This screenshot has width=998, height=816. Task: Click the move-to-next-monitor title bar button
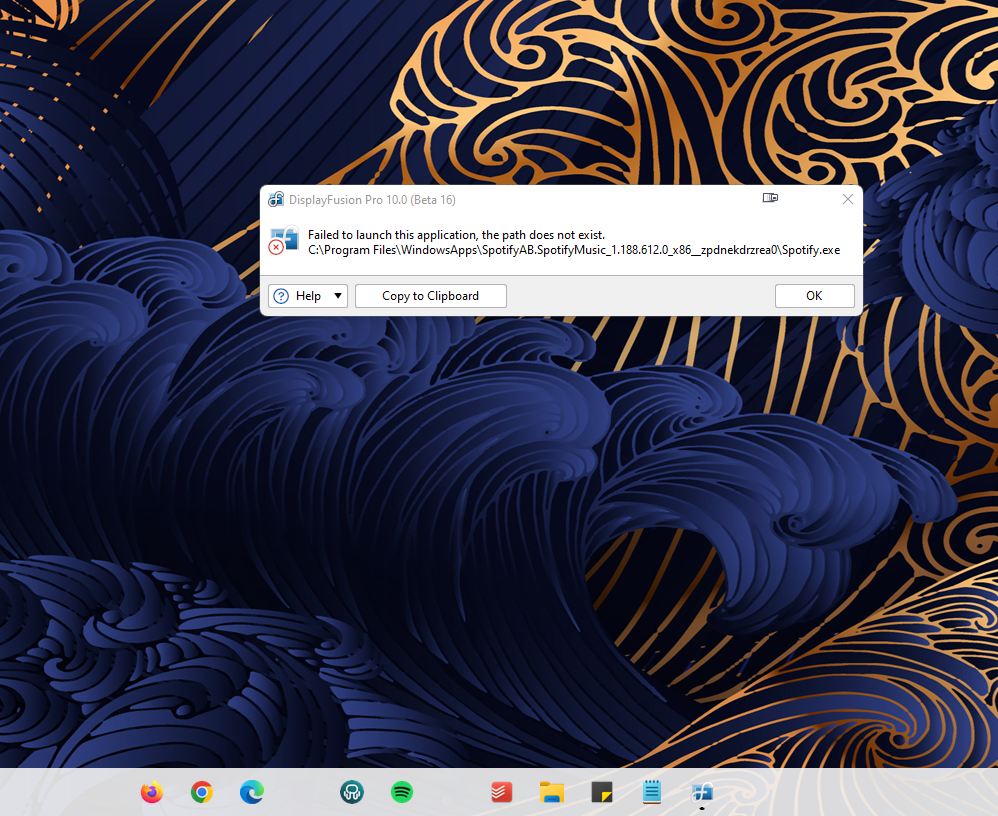coord(770,199)
